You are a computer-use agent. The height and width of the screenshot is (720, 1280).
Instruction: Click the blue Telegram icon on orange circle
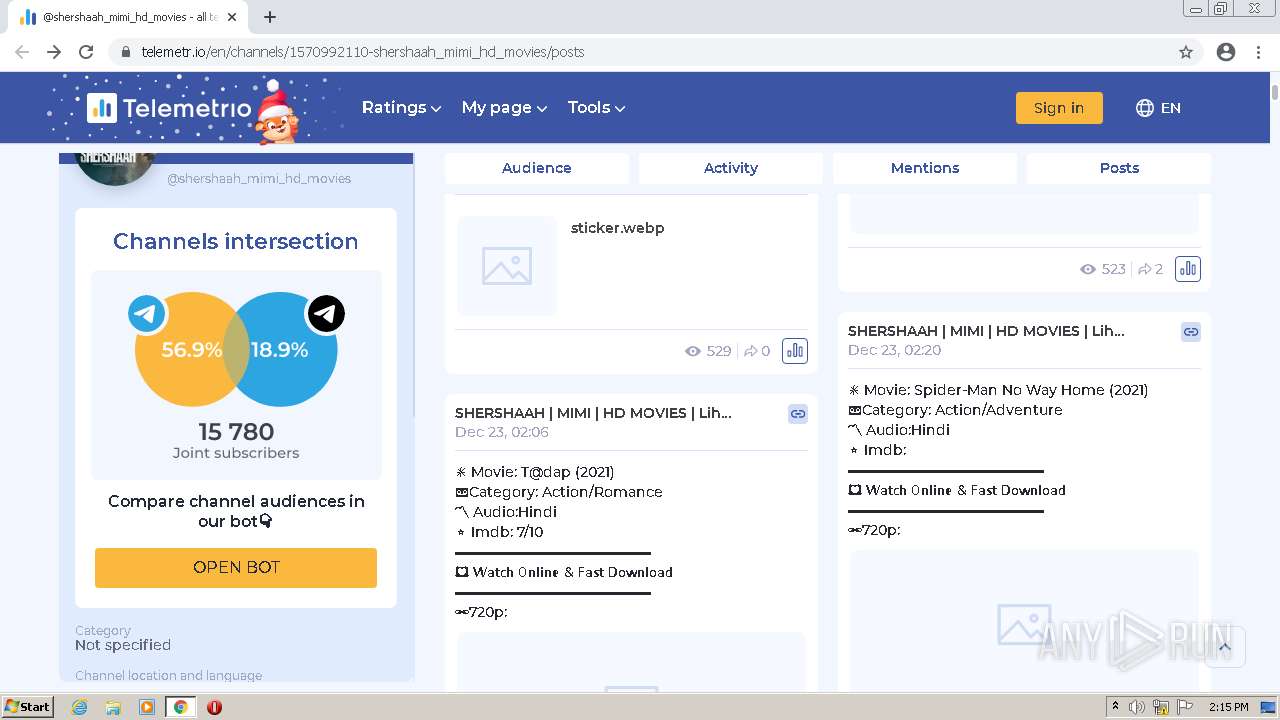(x=147, y=314)
